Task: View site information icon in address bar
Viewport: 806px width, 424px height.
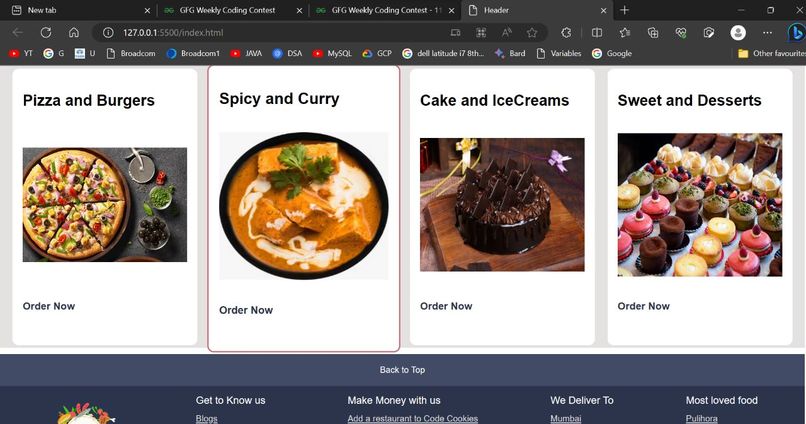Action: pyautogui.click(x=108, y=32)
